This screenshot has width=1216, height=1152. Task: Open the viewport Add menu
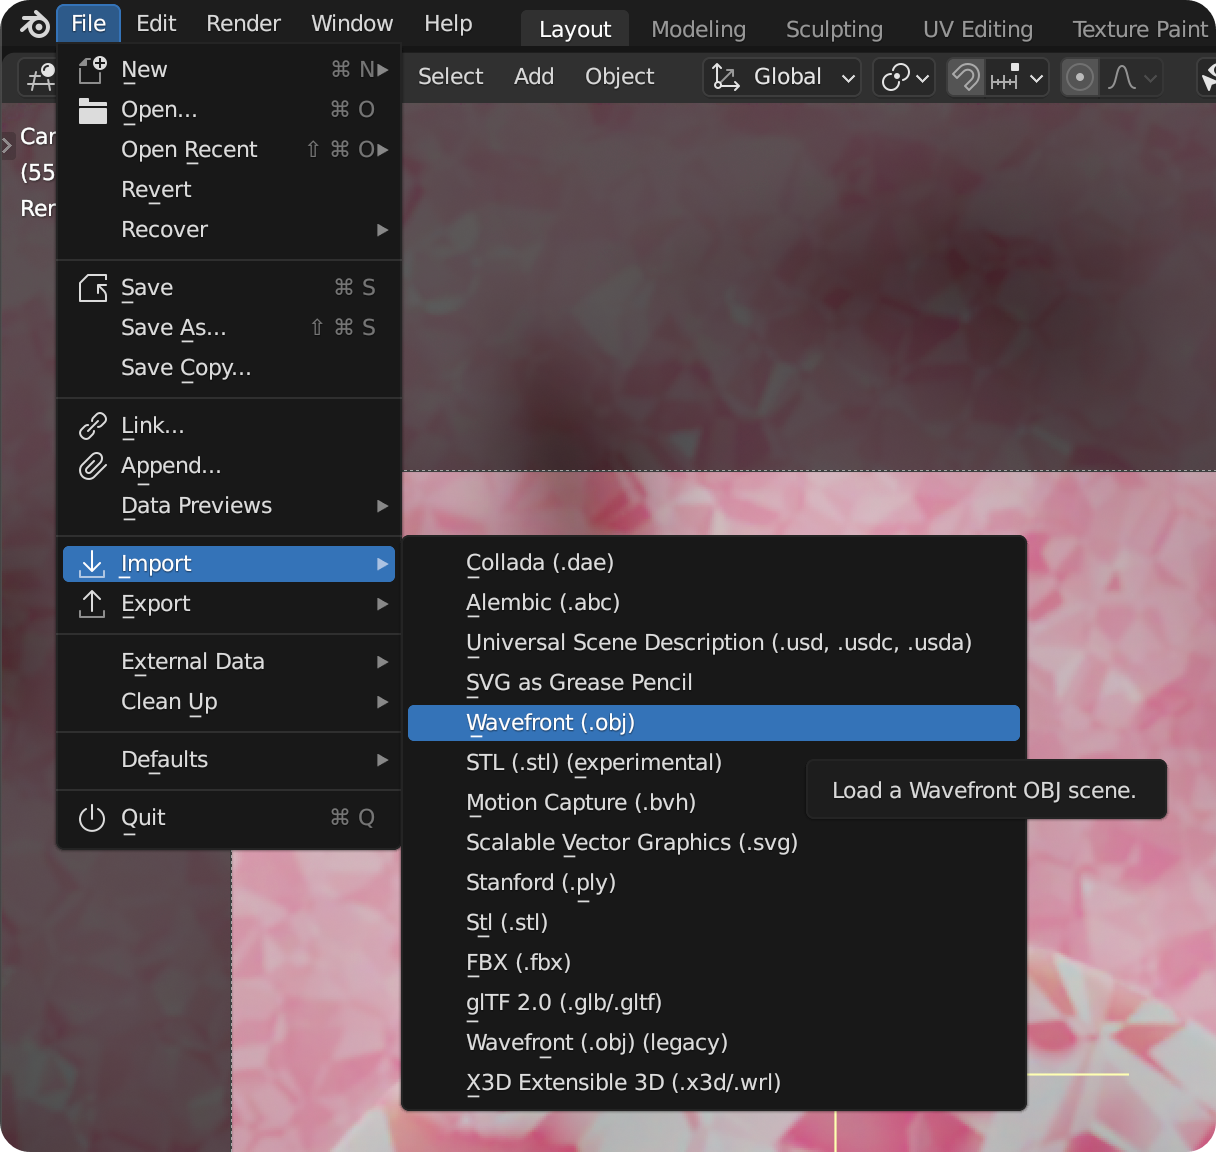click(x=534, y=77)
